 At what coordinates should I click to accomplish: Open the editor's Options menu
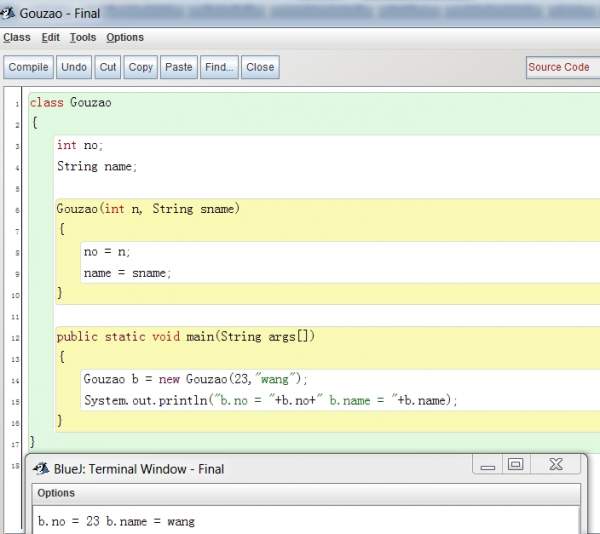pos(125,38)
